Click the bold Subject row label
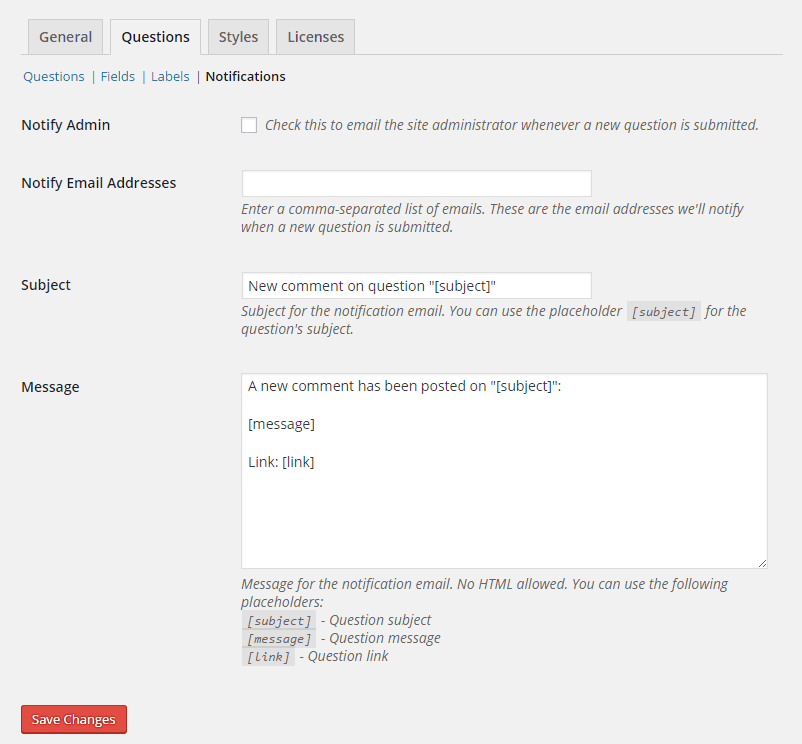The width and height of the screenshot is (802, 744). pos(46,285)
